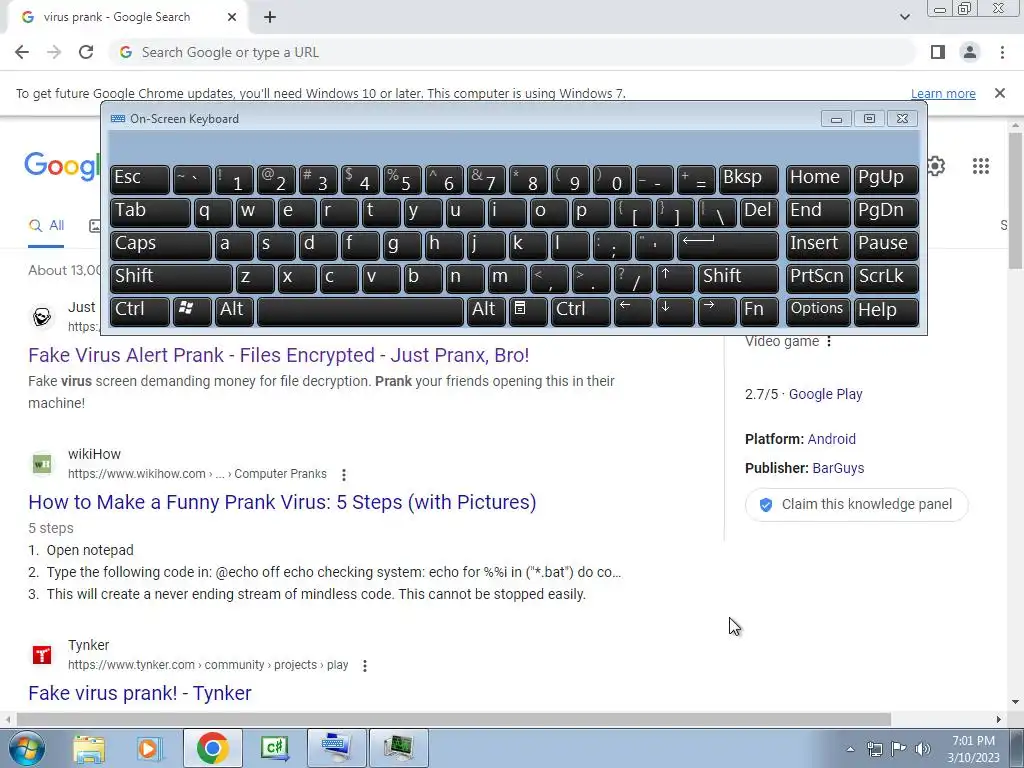Reload the page with refresh icon
This screenshot has height=768, width=1024.
[x=86, y=52]
